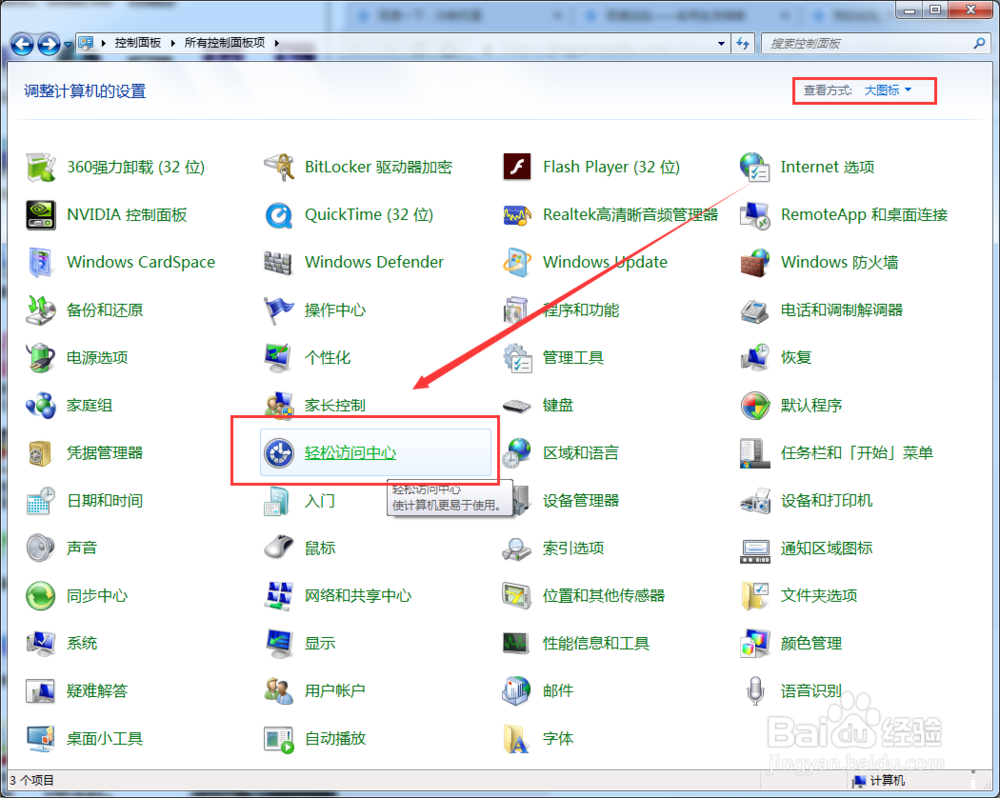Open 键盘 keyboard icon

(x=517, y=406)
